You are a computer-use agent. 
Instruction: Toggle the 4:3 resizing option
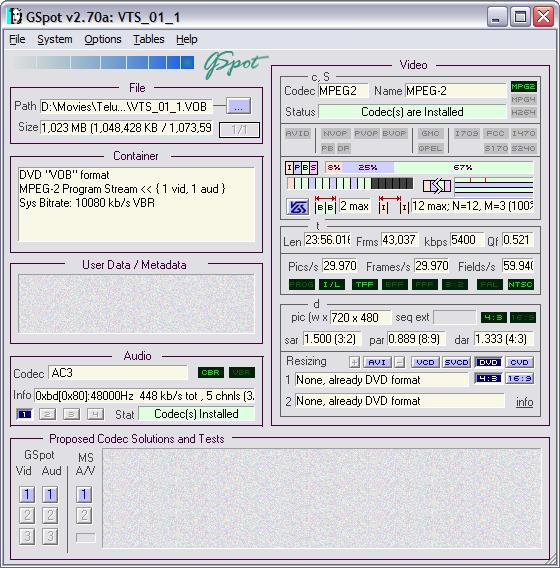(488, 379)
